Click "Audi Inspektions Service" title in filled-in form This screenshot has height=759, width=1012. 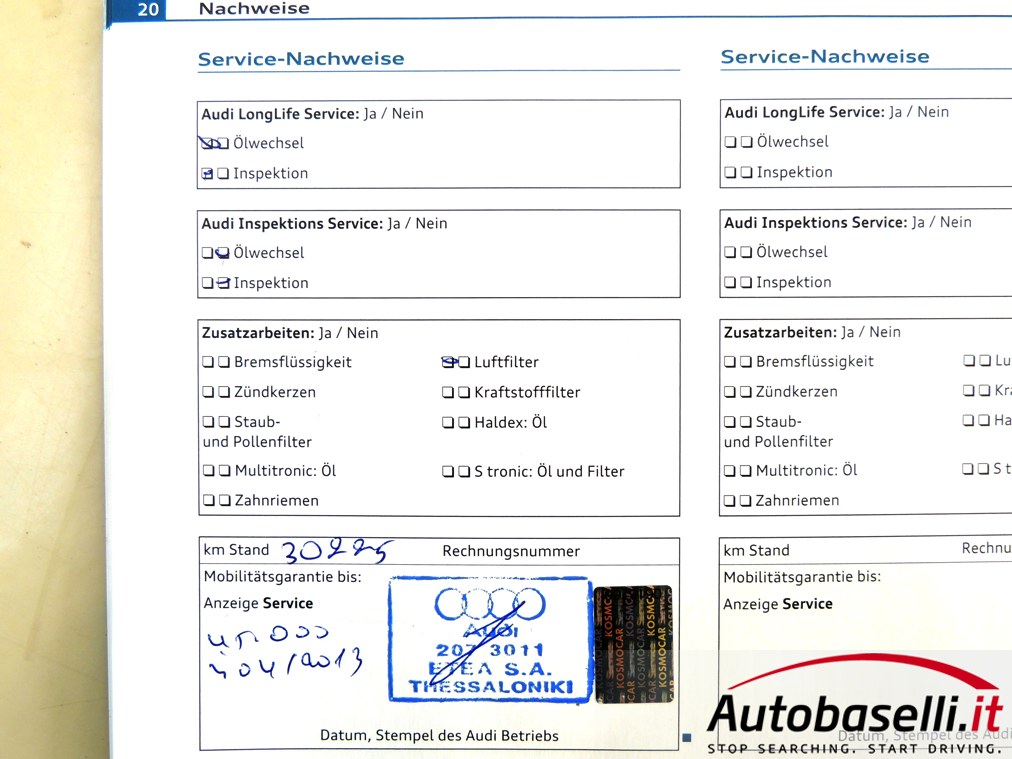[x=292, y=224]
